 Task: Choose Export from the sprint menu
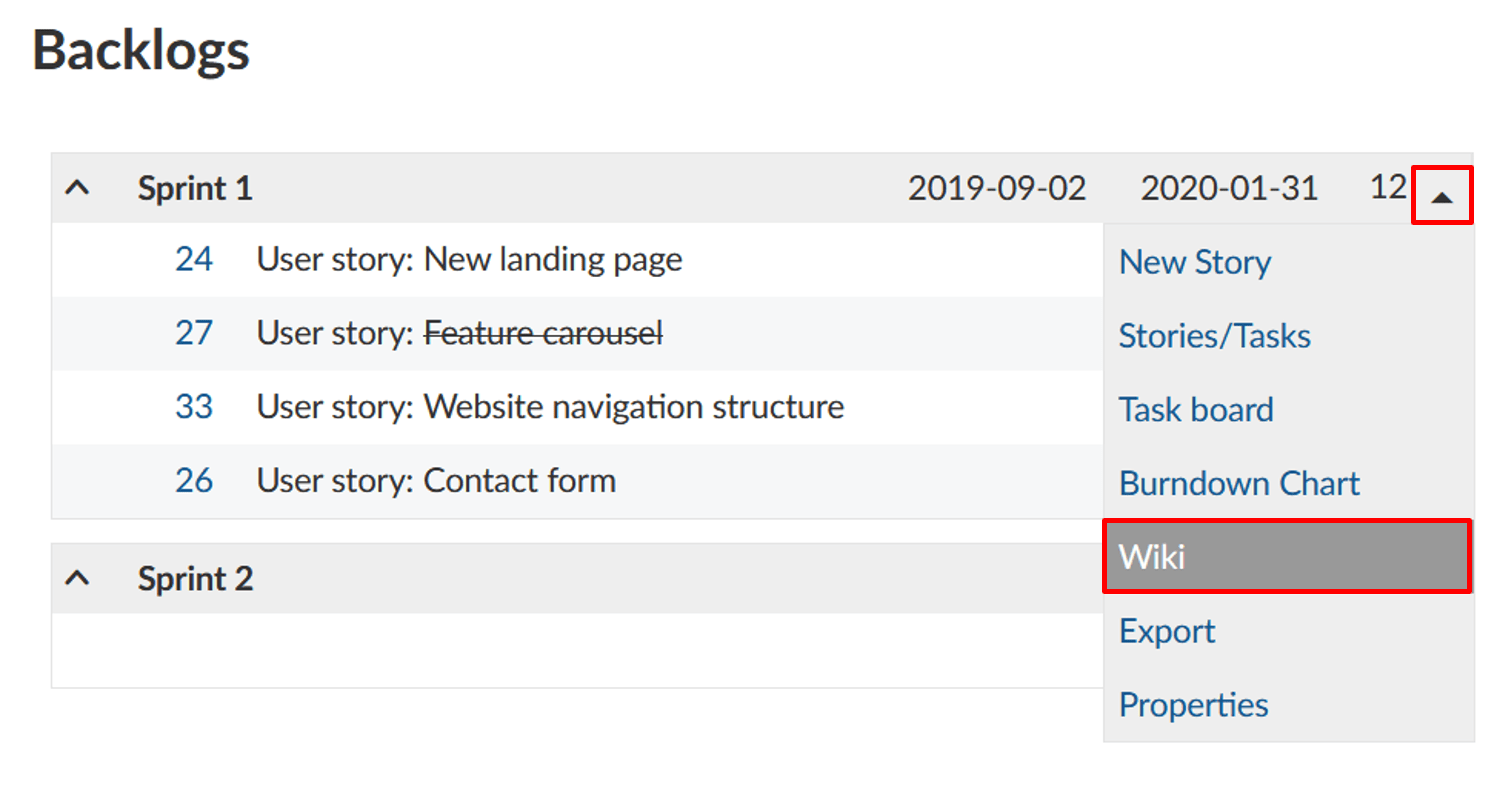pos(1167,631)
